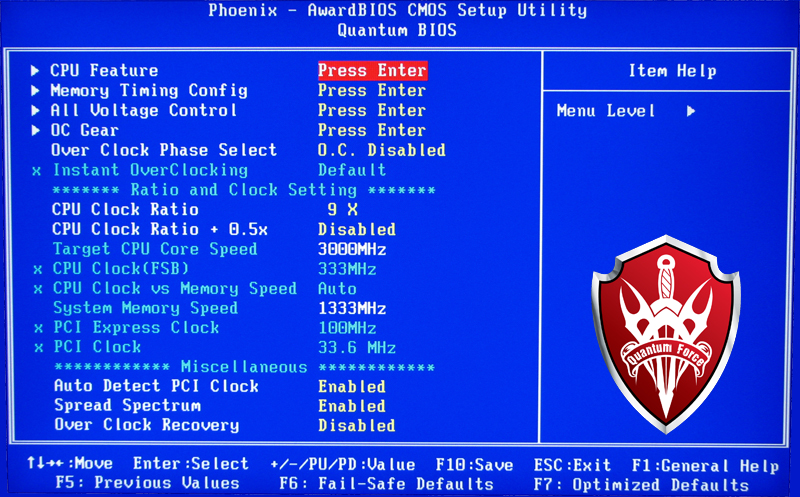Click the F6: Fail-Safe Defaults hint
800x497 pixels.
point(387,484)
